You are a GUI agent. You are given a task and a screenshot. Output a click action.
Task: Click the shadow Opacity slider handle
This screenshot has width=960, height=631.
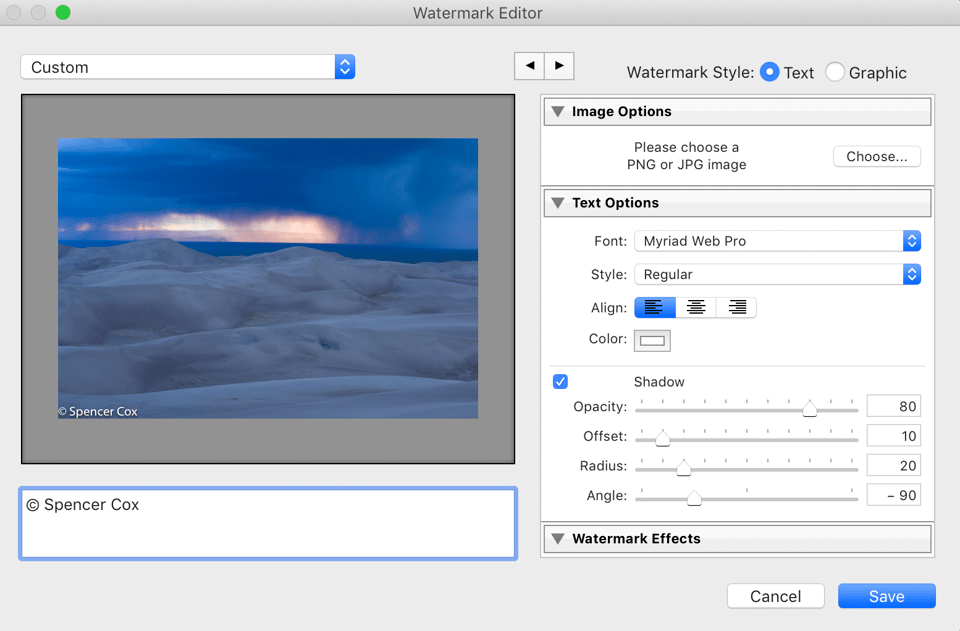(809, 409)
